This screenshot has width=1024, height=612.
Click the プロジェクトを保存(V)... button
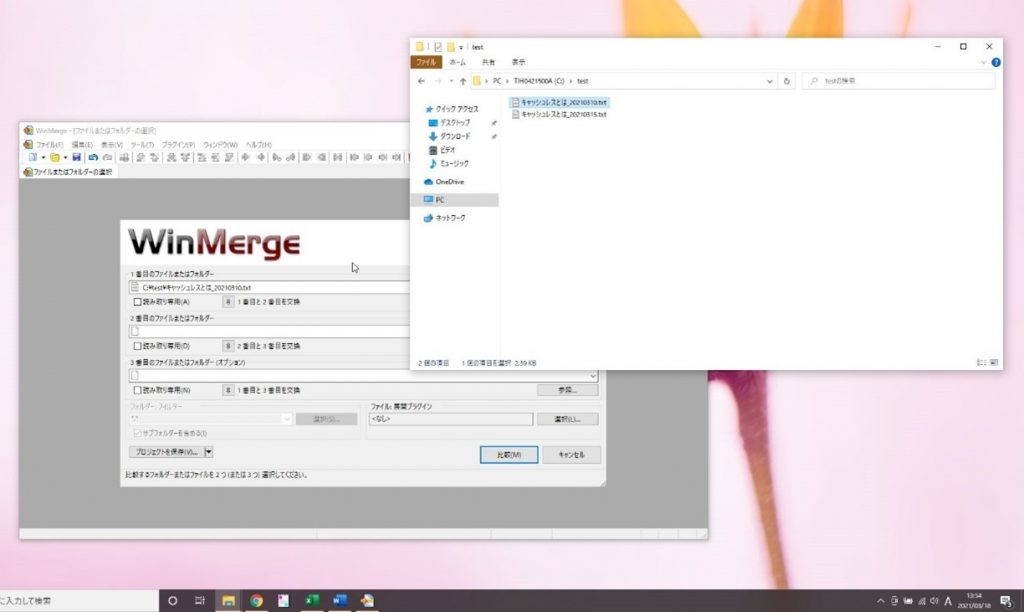pos(166,452)
